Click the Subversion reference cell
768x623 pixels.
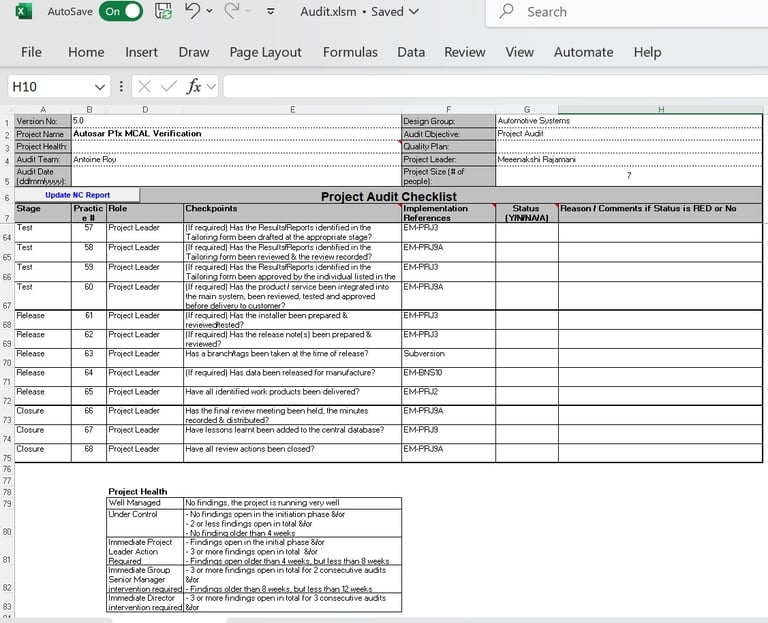tap(448, 358)
